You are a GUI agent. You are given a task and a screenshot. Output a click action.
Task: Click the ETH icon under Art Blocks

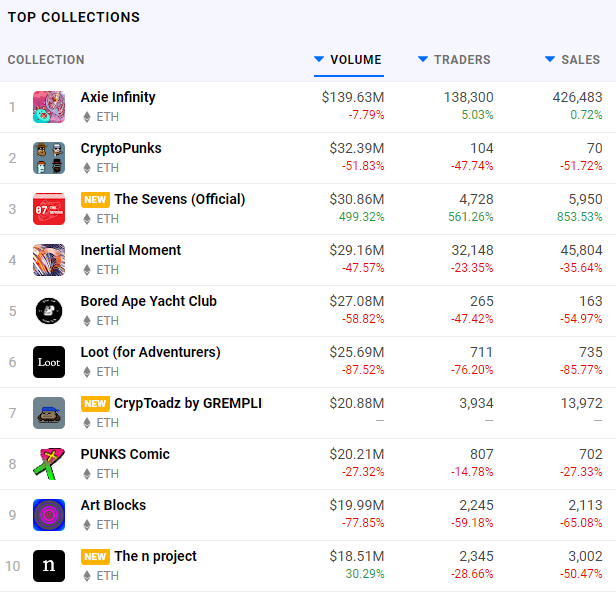click(x=87, y=525)
